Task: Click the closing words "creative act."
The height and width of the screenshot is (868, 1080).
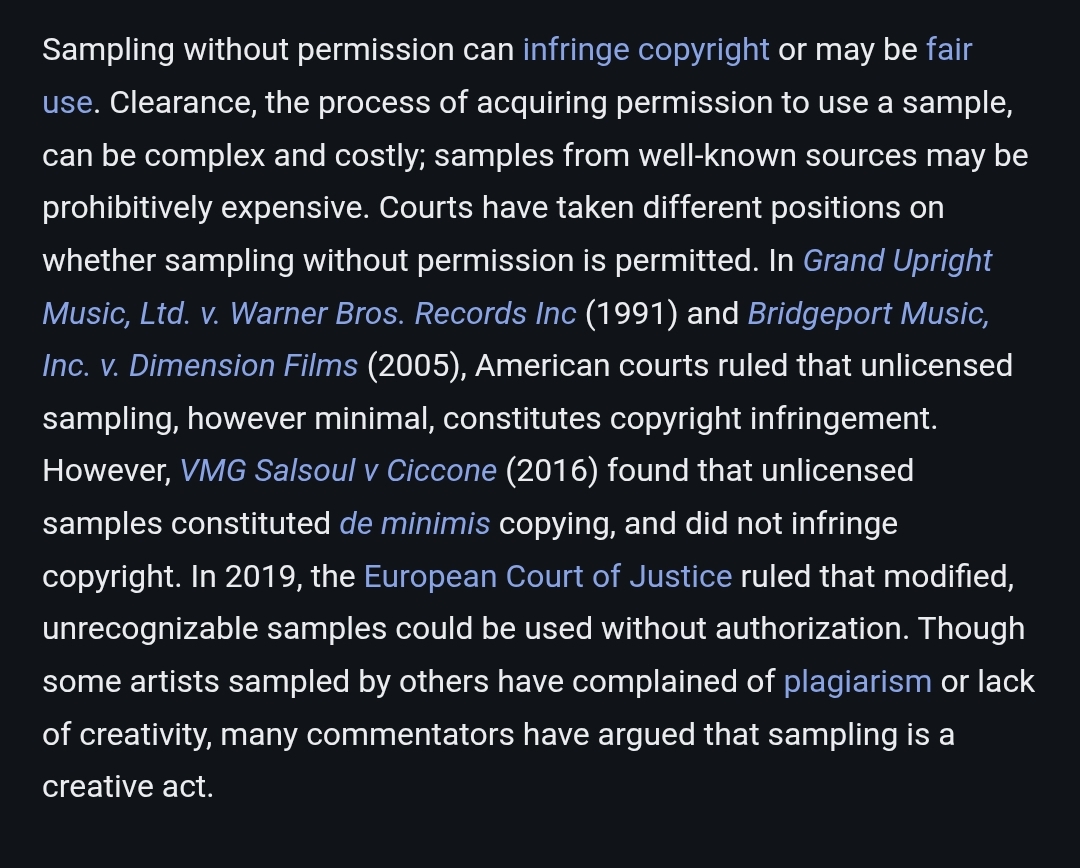Action: click(x=128, y=786)
